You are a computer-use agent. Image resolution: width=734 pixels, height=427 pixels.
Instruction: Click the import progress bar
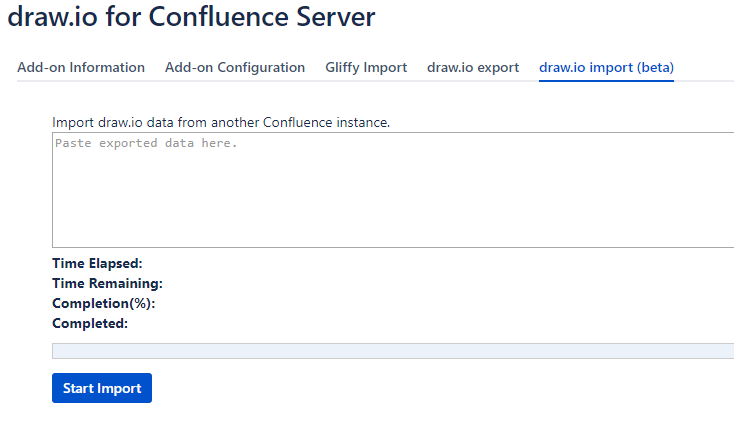point(393,351)
